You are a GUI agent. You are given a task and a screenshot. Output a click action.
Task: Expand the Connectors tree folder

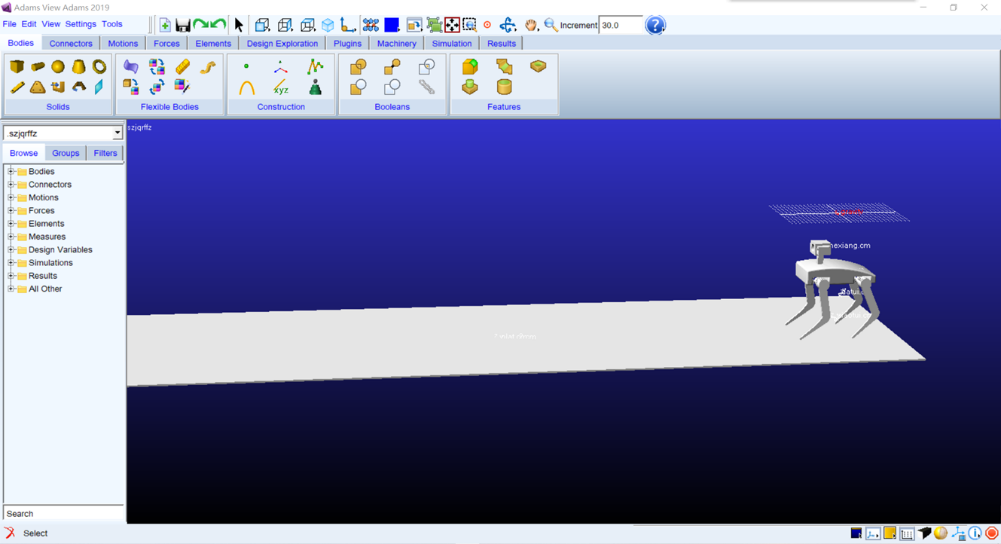(11, 185)
